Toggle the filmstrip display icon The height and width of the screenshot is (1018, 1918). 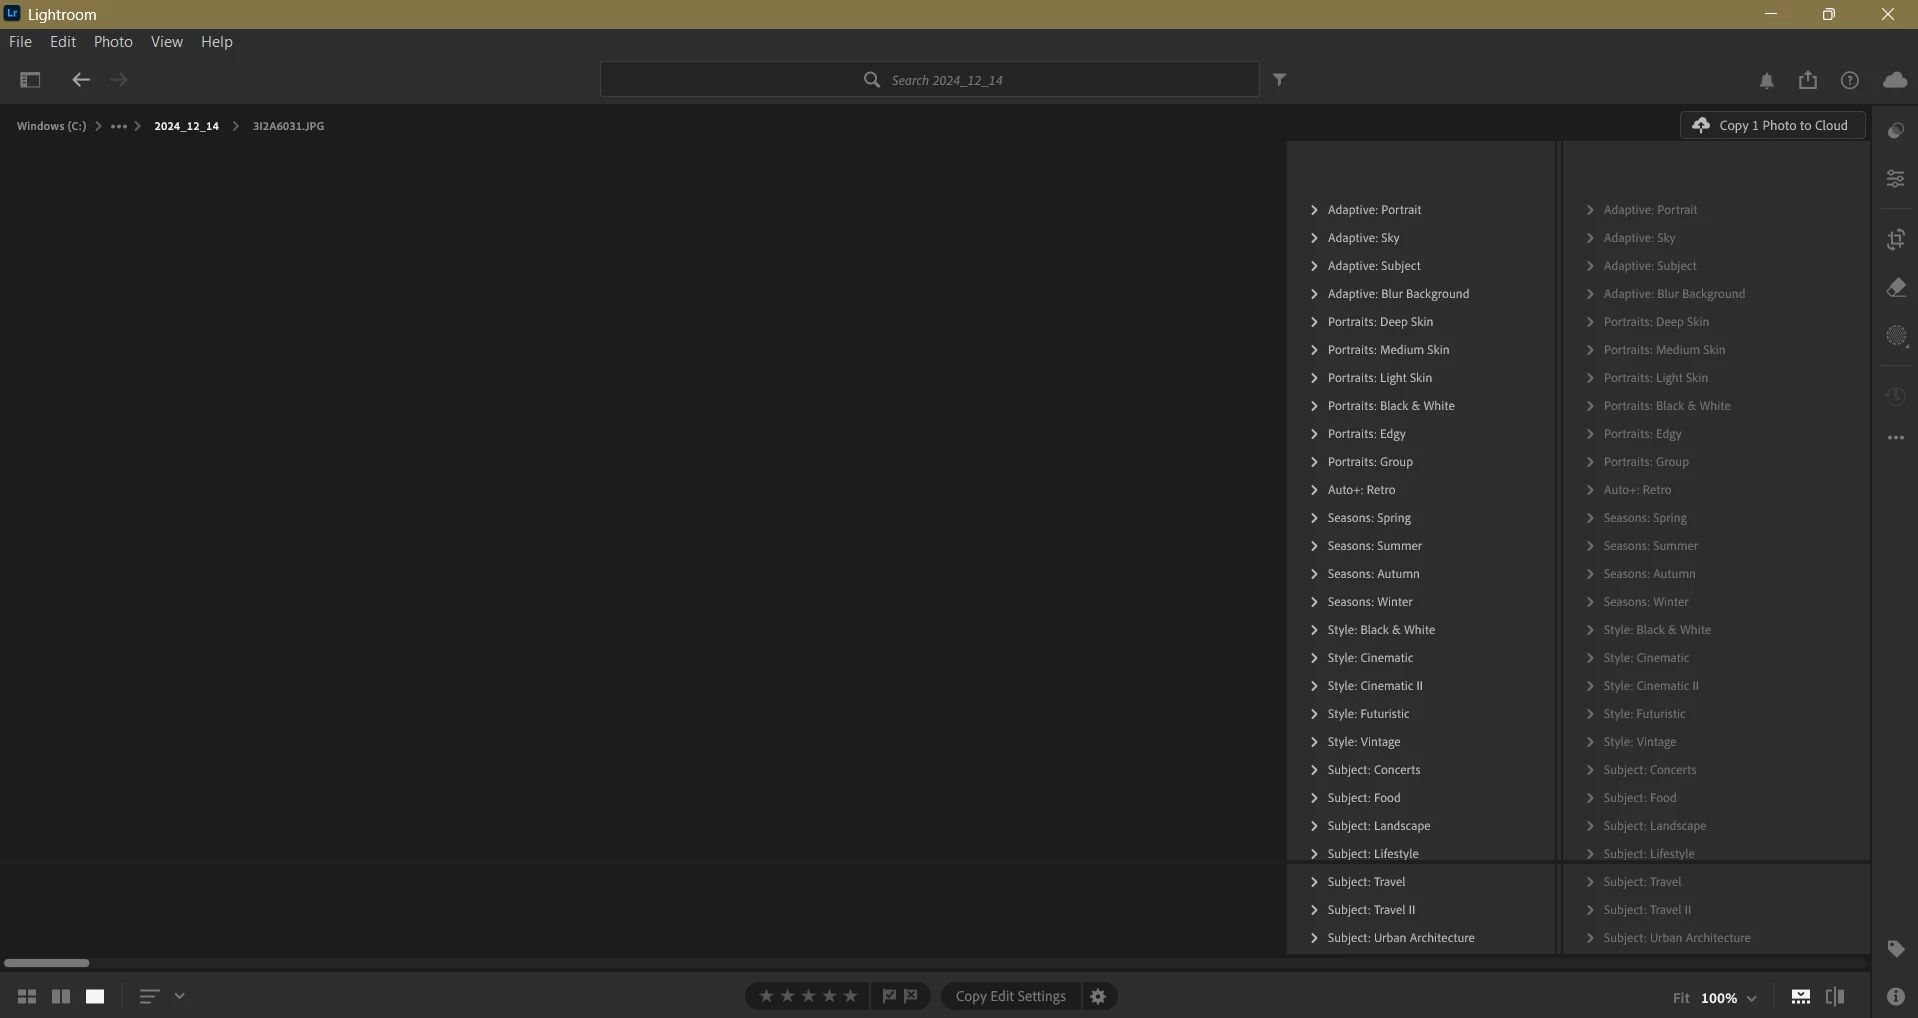[1801, 997]
